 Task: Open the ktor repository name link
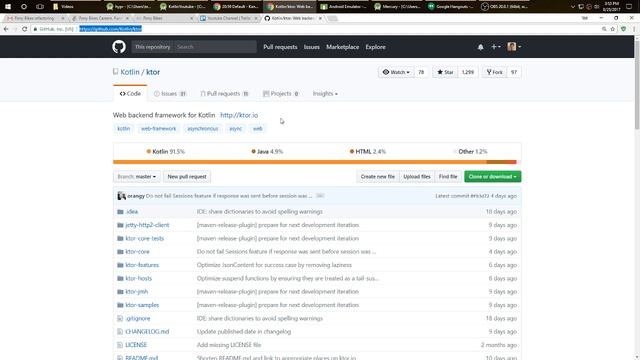click(153, 72)
